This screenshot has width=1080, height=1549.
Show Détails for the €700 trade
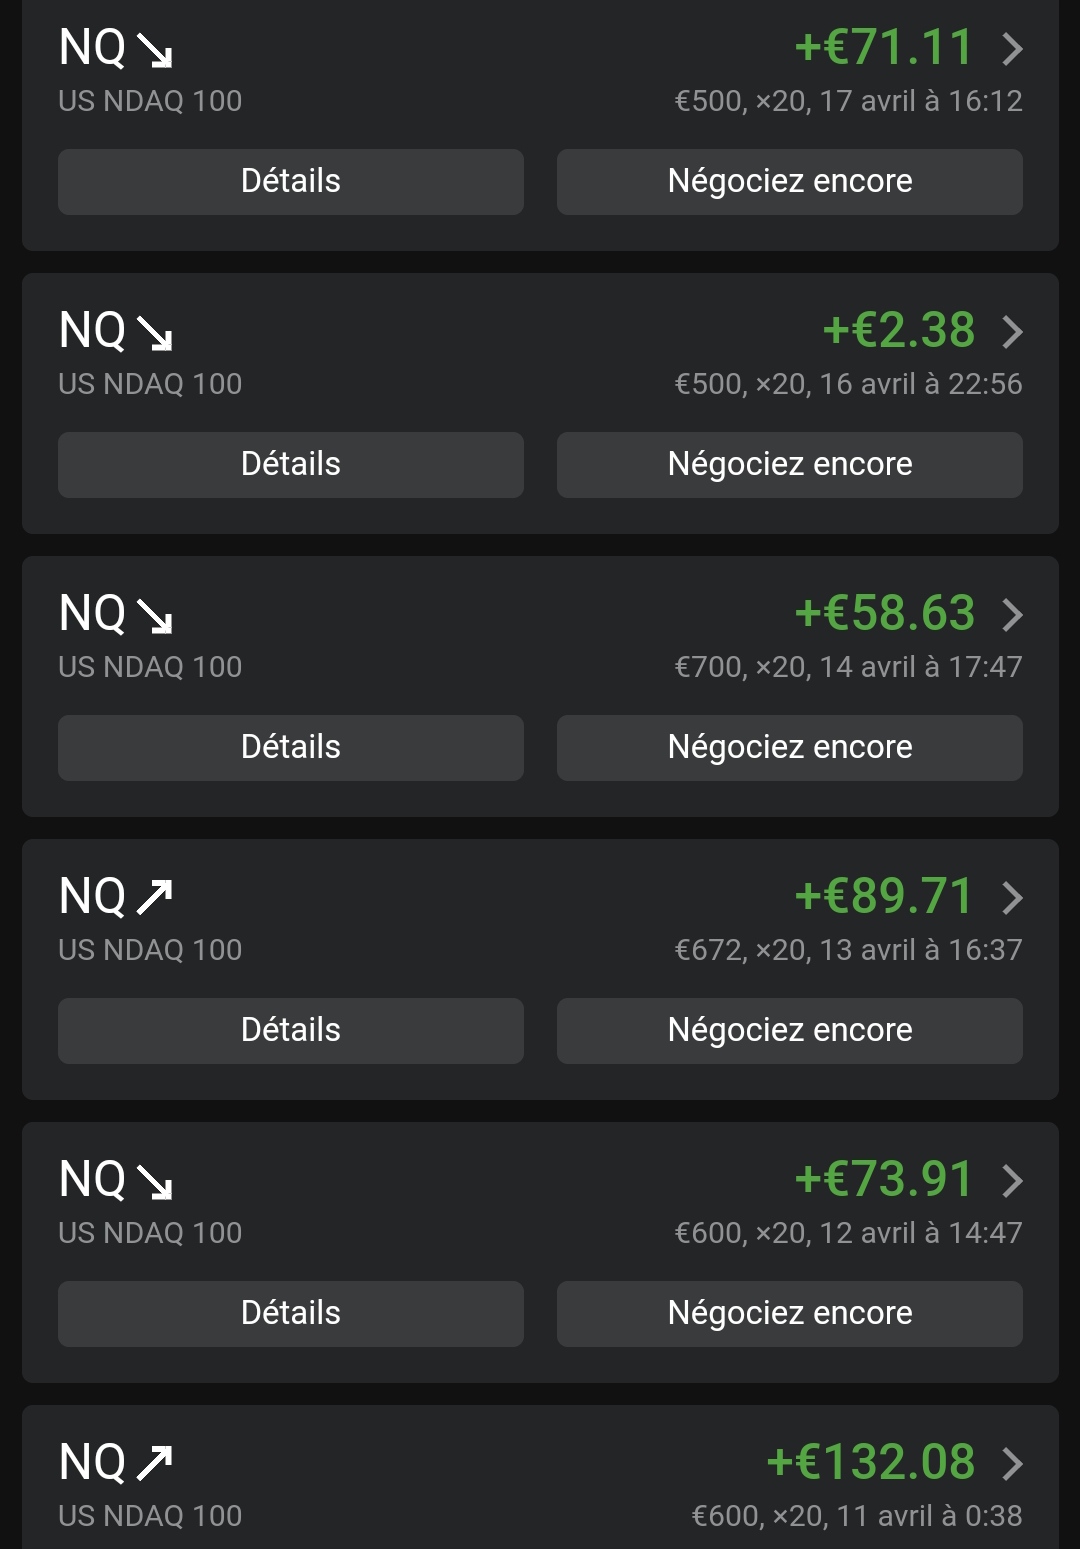point(291,748)
